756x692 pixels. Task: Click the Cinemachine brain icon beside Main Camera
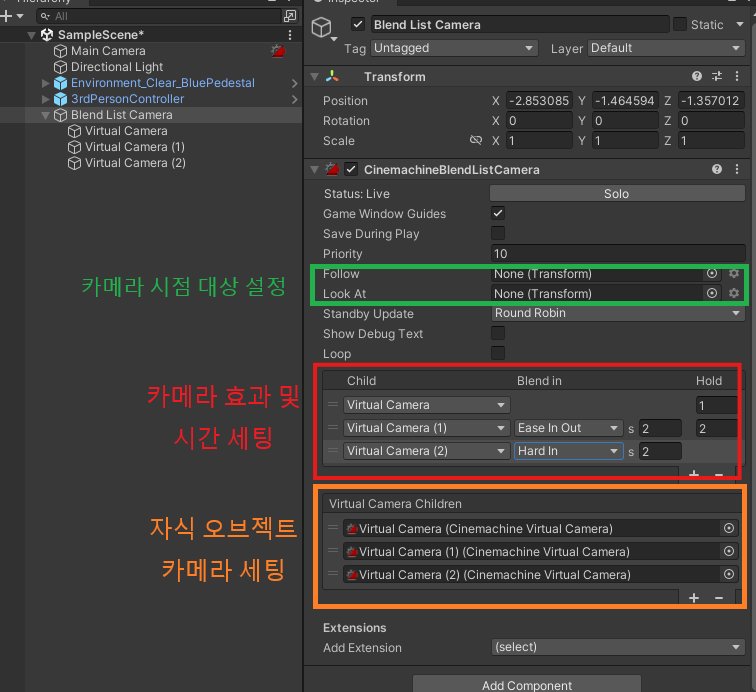coord(278,51)
